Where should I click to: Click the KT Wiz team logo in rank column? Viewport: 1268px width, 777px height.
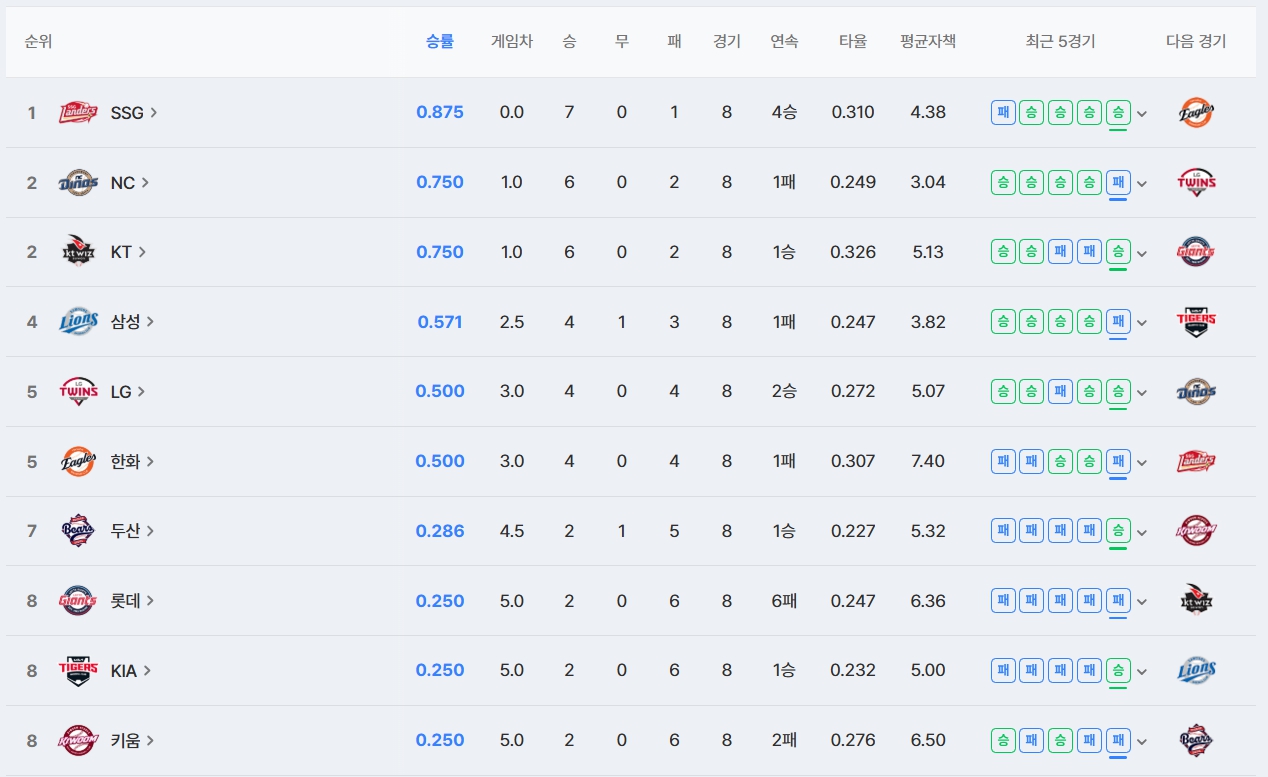(x=78, y=252)
